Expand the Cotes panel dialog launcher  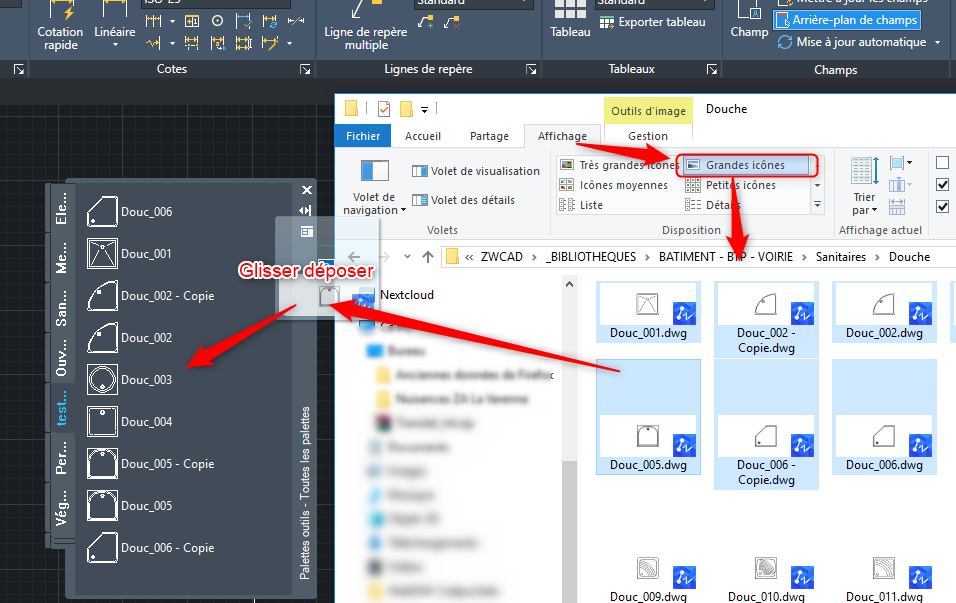coord(305,70)
